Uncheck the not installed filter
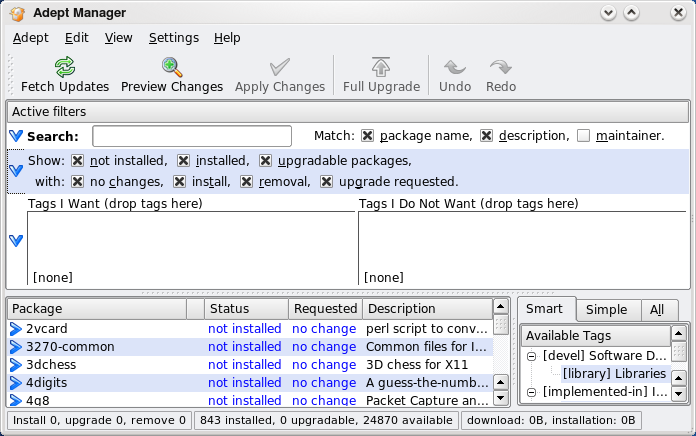The width and height of the screenshot is (696, 436). click(x=77, y=161)
